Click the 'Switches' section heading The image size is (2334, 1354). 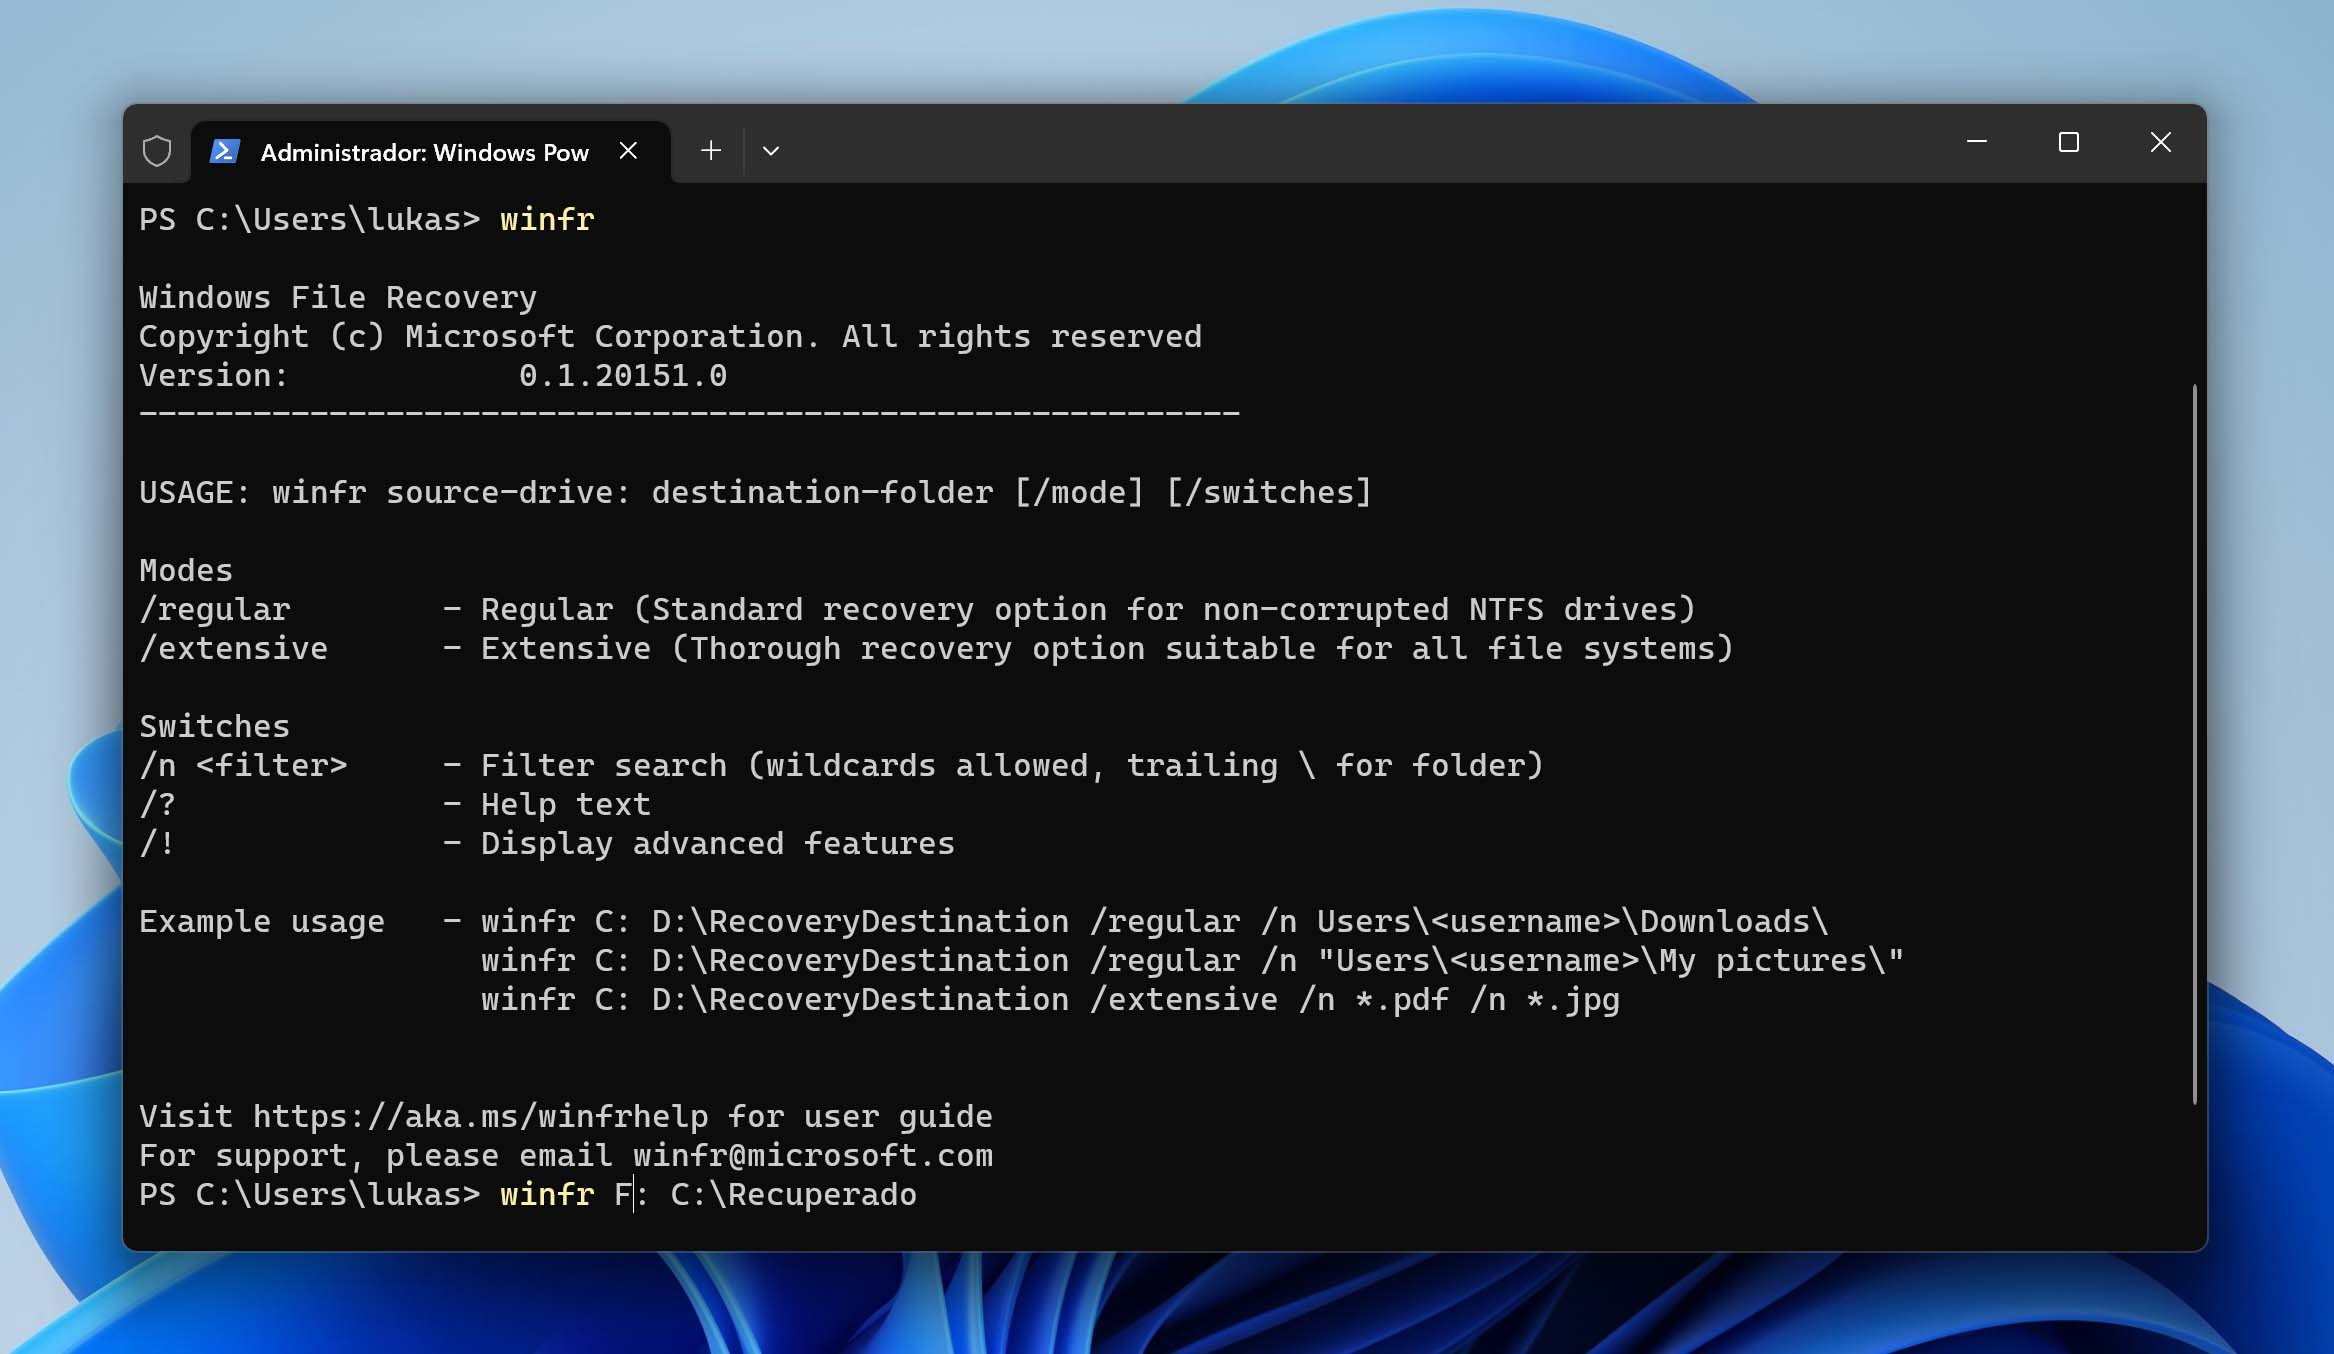pos(214,726)
